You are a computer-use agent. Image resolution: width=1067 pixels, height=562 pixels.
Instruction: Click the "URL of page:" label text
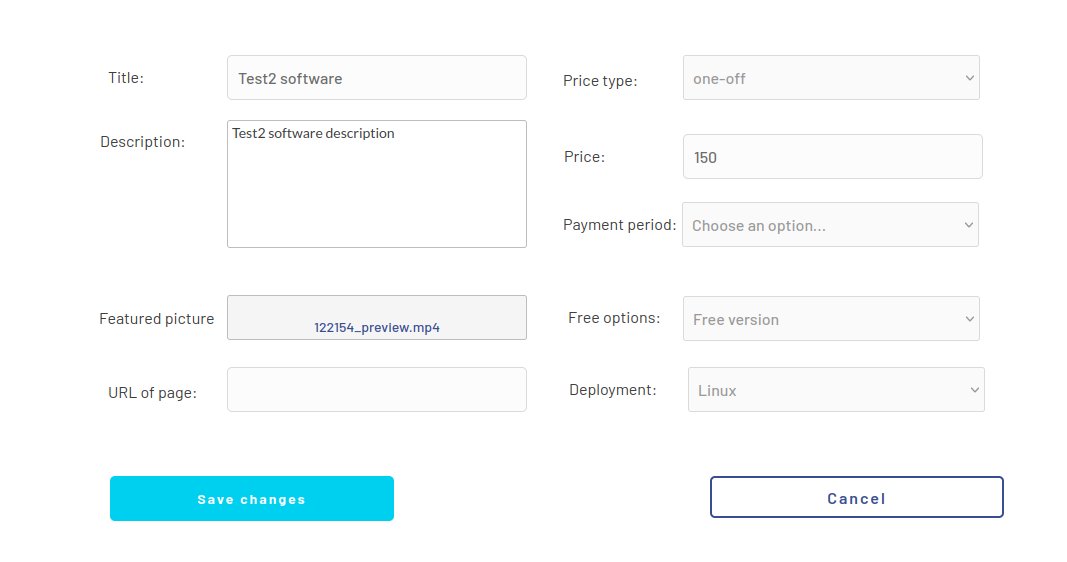152,393
